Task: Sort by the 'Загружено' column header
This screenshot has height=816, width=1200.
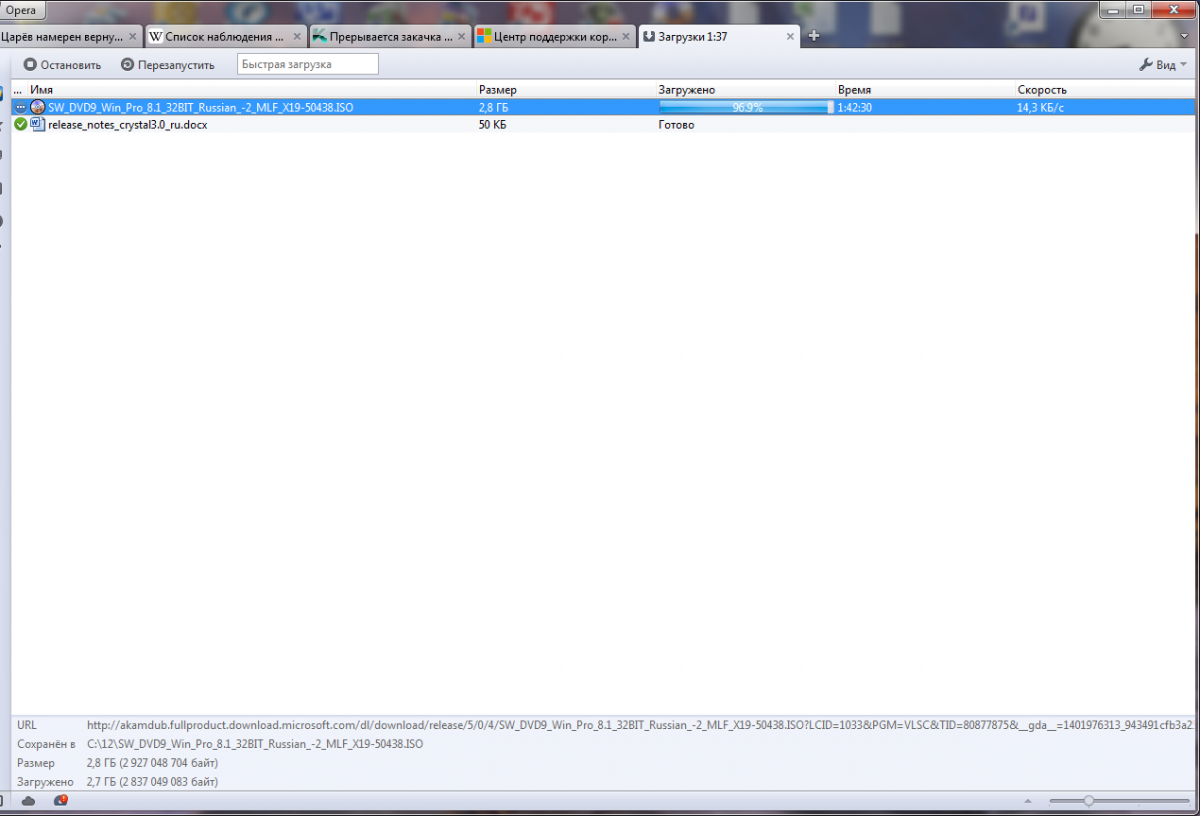Action: (745, 90)
